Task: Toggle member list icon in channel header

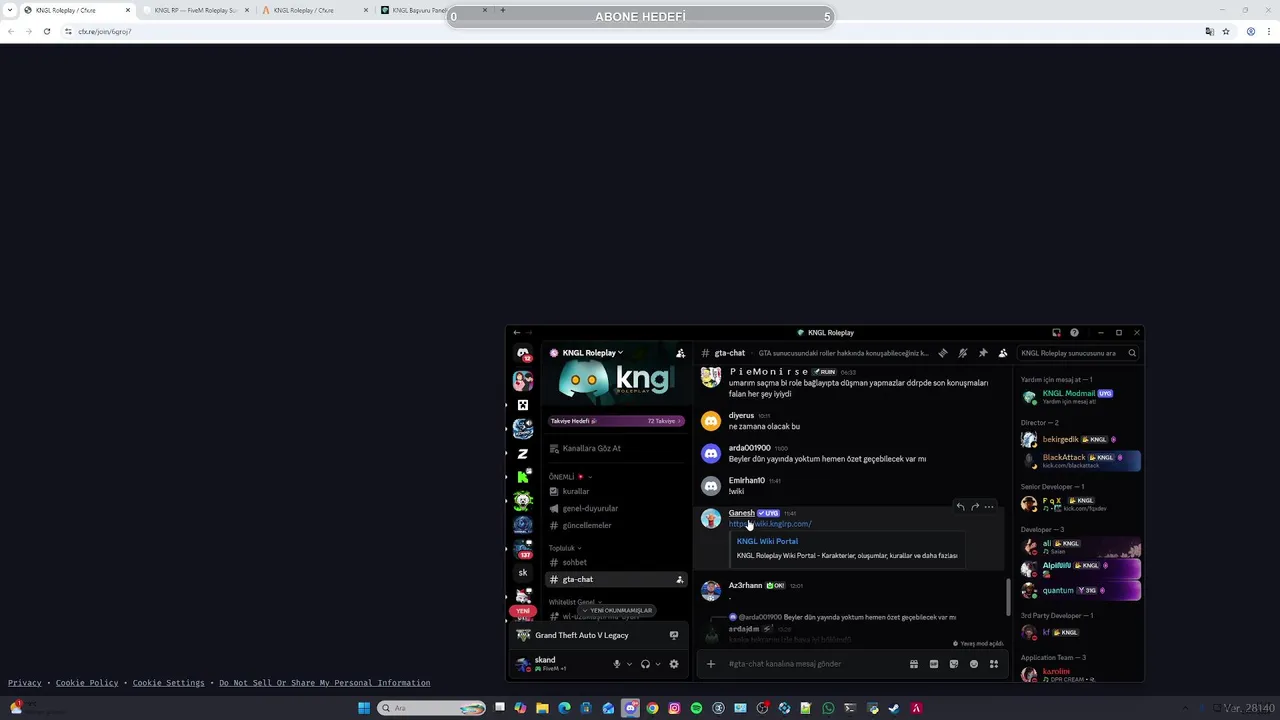Action: point(1003,353)
